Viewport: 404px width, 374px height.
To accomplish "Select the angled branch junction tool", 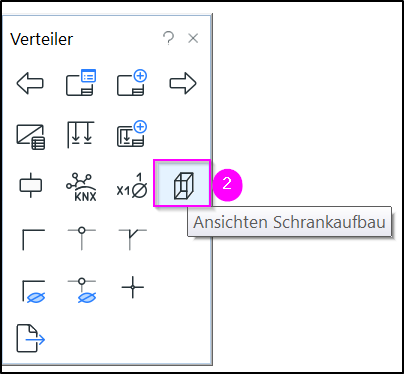I will [132, 239].
